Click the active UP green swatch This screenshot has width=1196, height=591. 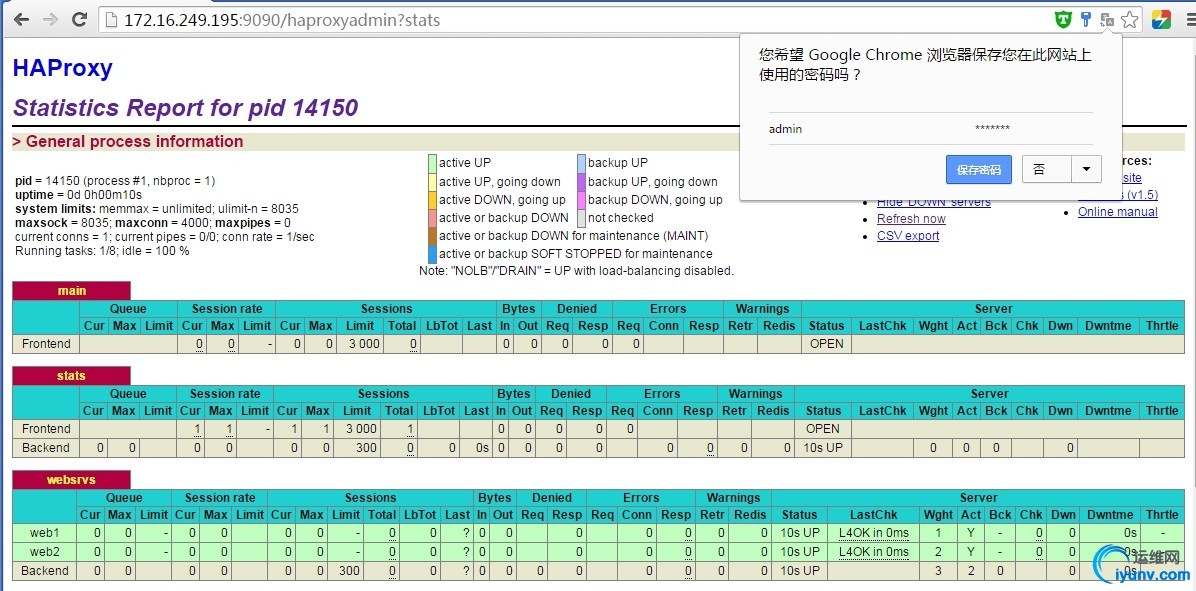432,162
